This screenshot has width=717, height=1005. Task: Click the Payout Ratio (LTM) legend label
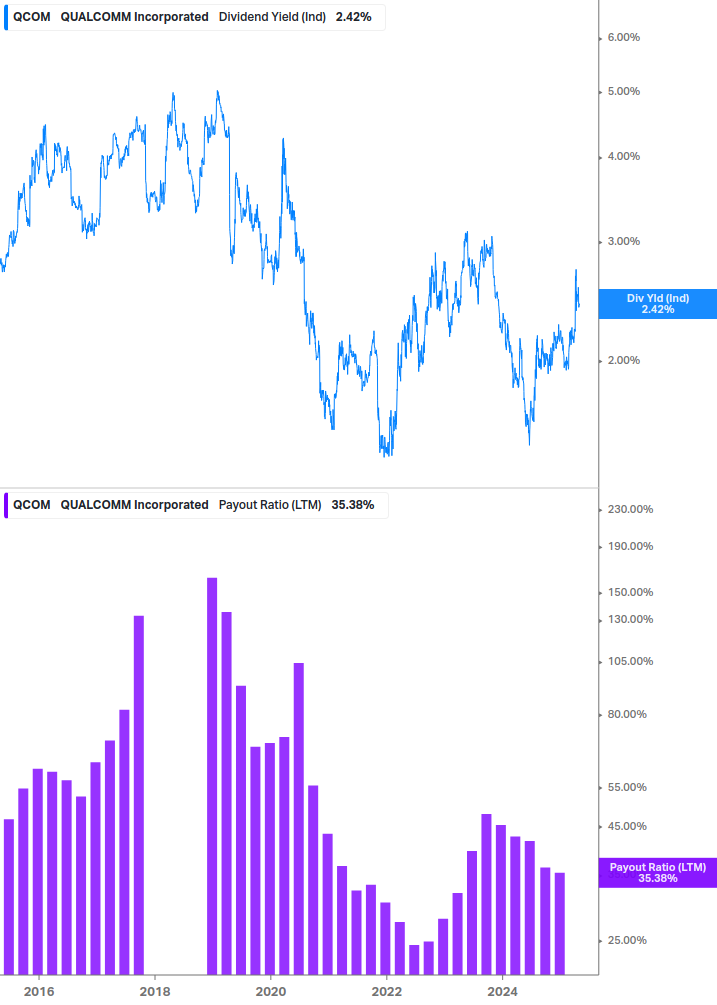pyautogui.click(x=270, y=505)
